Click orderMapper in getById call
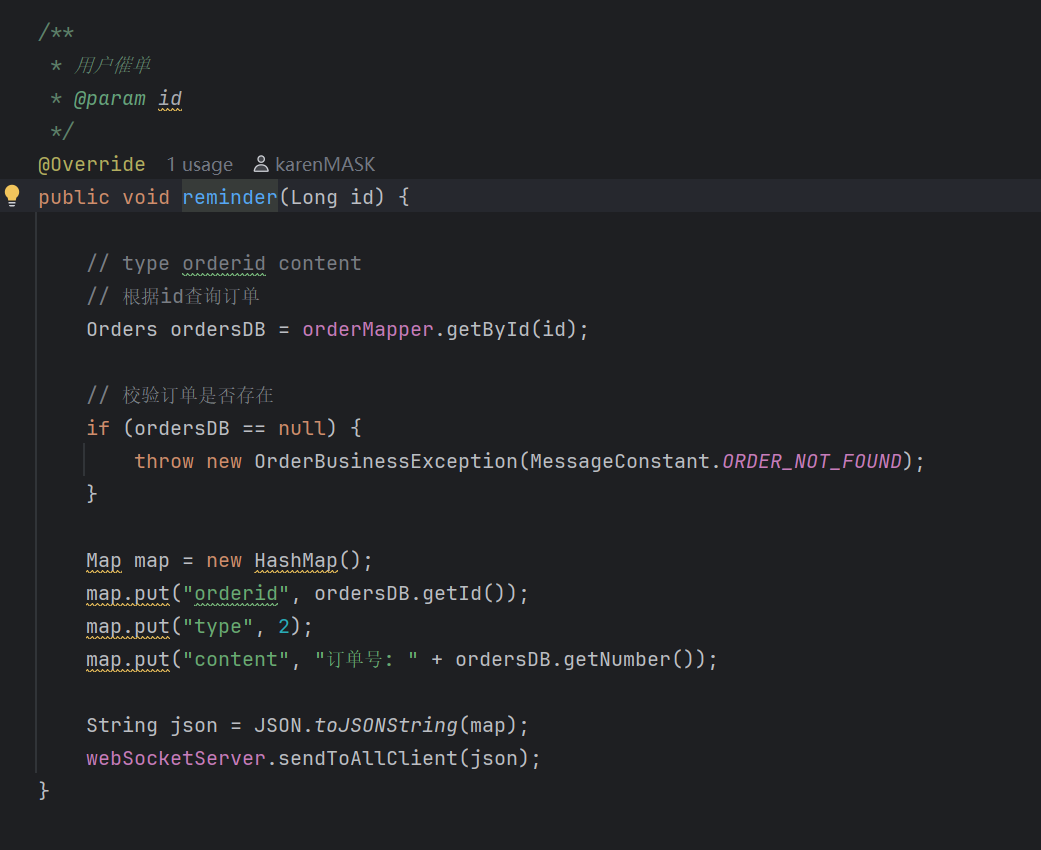Screen dimensions: 1041x850 pos(367,329)
